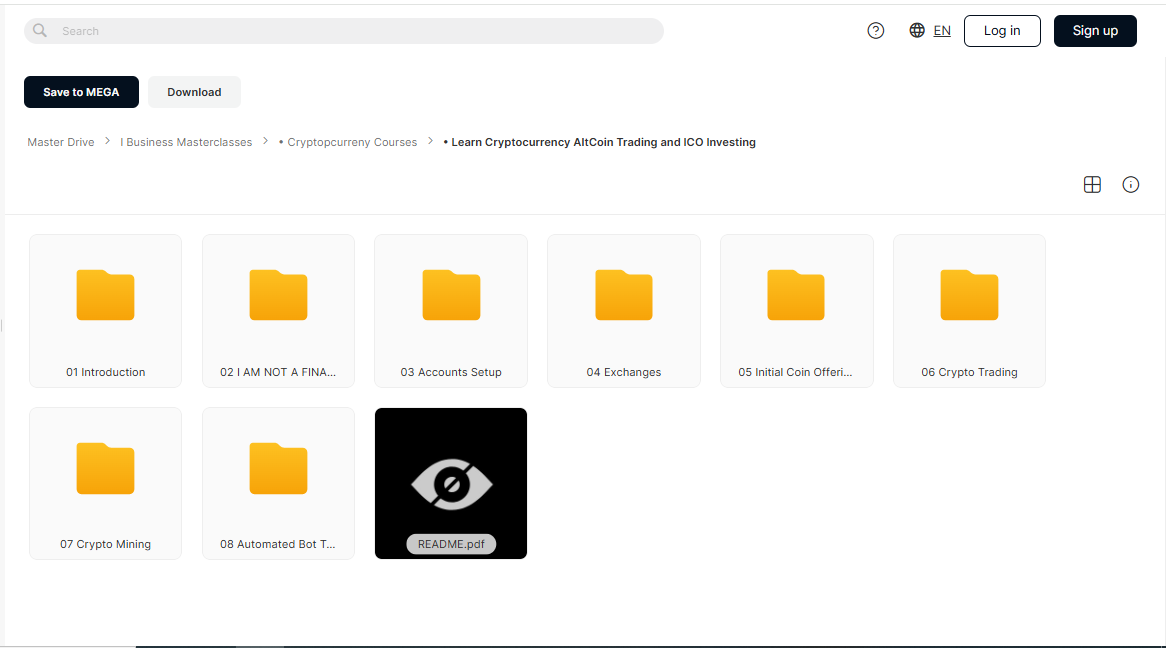Click the README.pdf file name label
This screenshot has width=1166, height=648.
click(451, 544)
